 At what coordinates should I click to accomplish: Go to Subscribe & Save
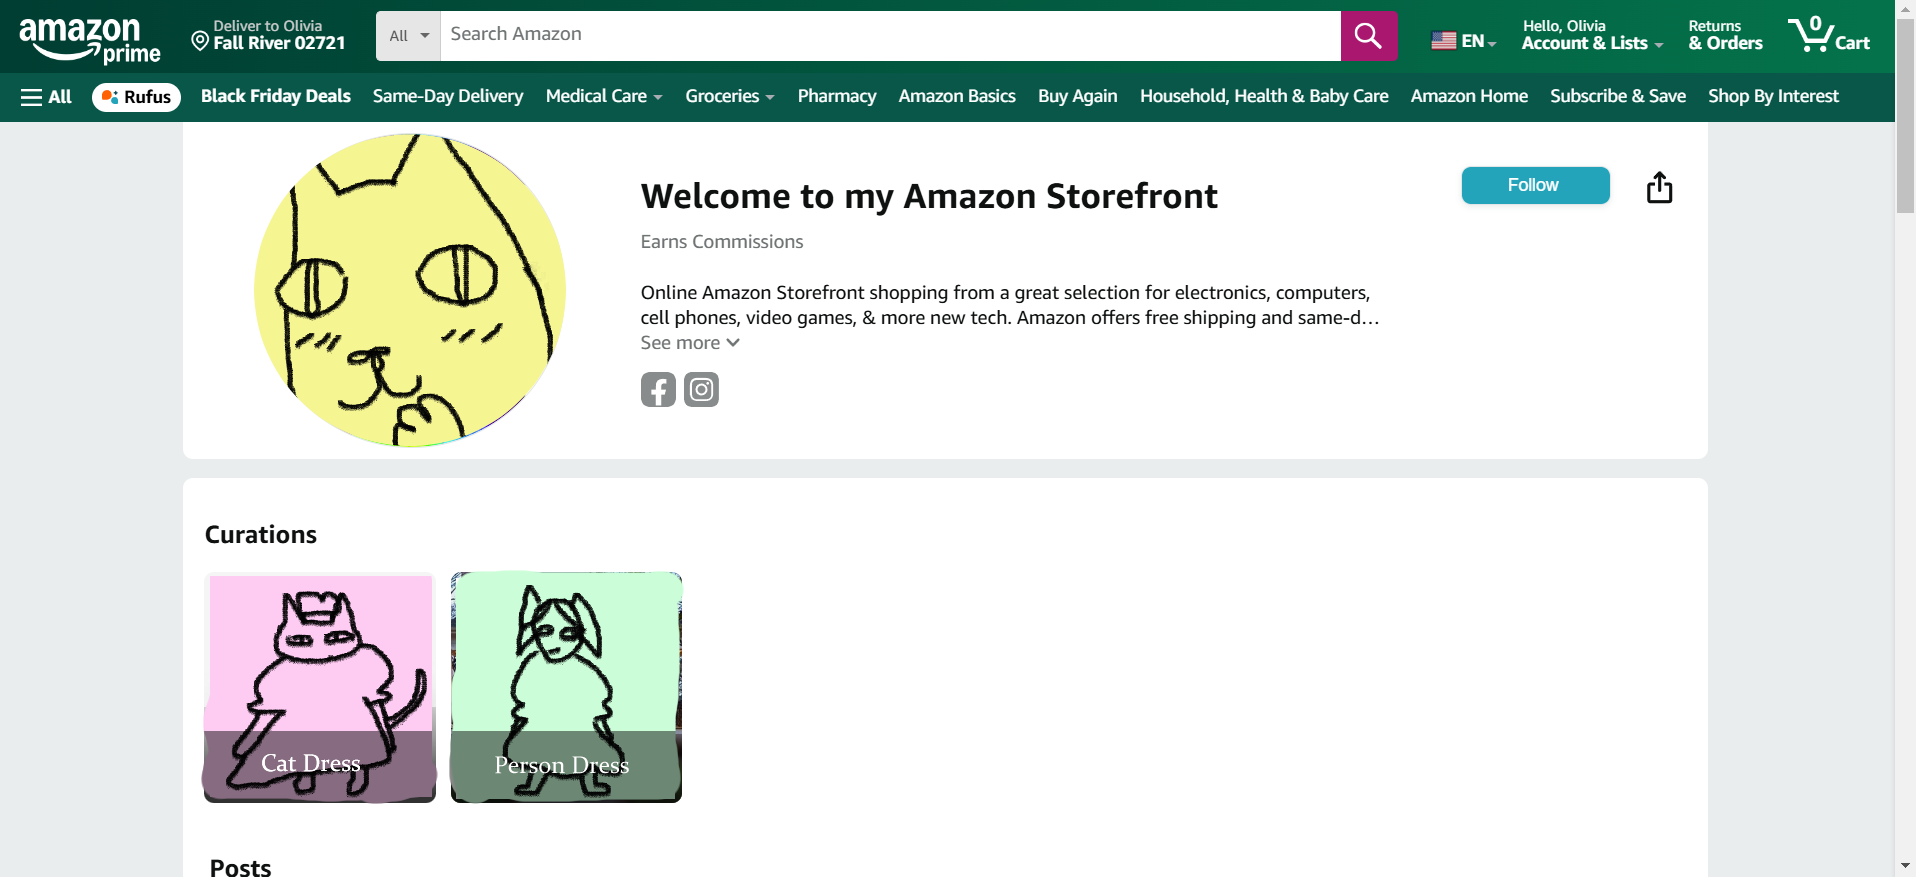(x=1618, y=96)
